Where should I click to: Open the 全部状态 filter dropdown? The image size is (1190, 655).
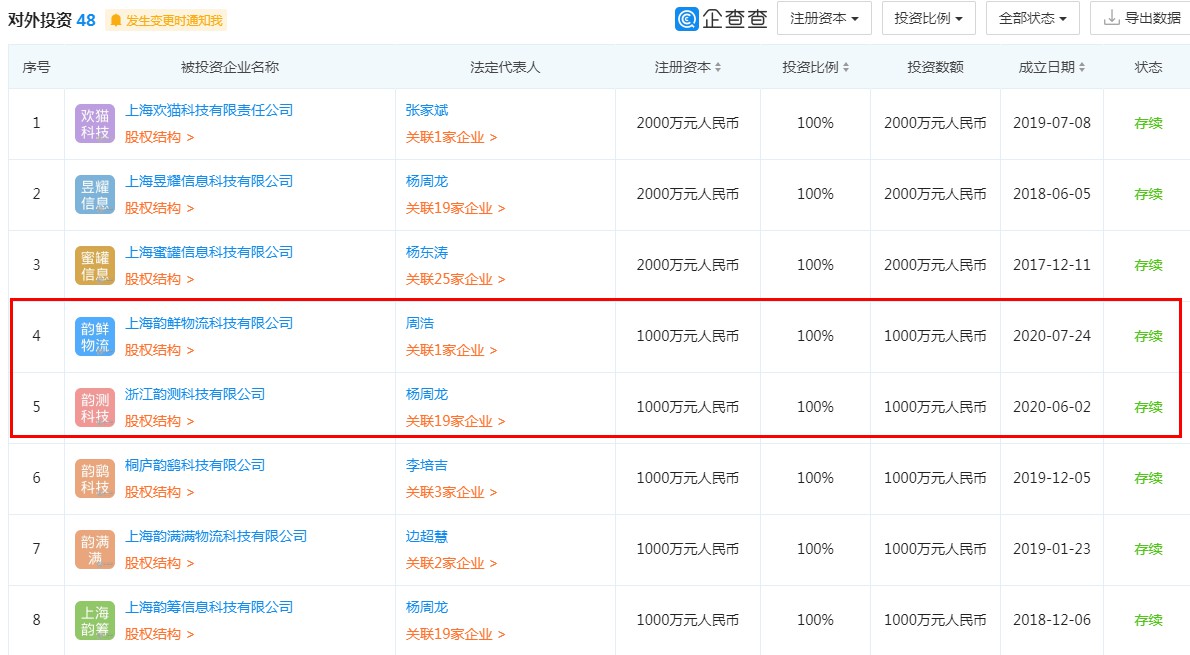[x=1033, y=18]
